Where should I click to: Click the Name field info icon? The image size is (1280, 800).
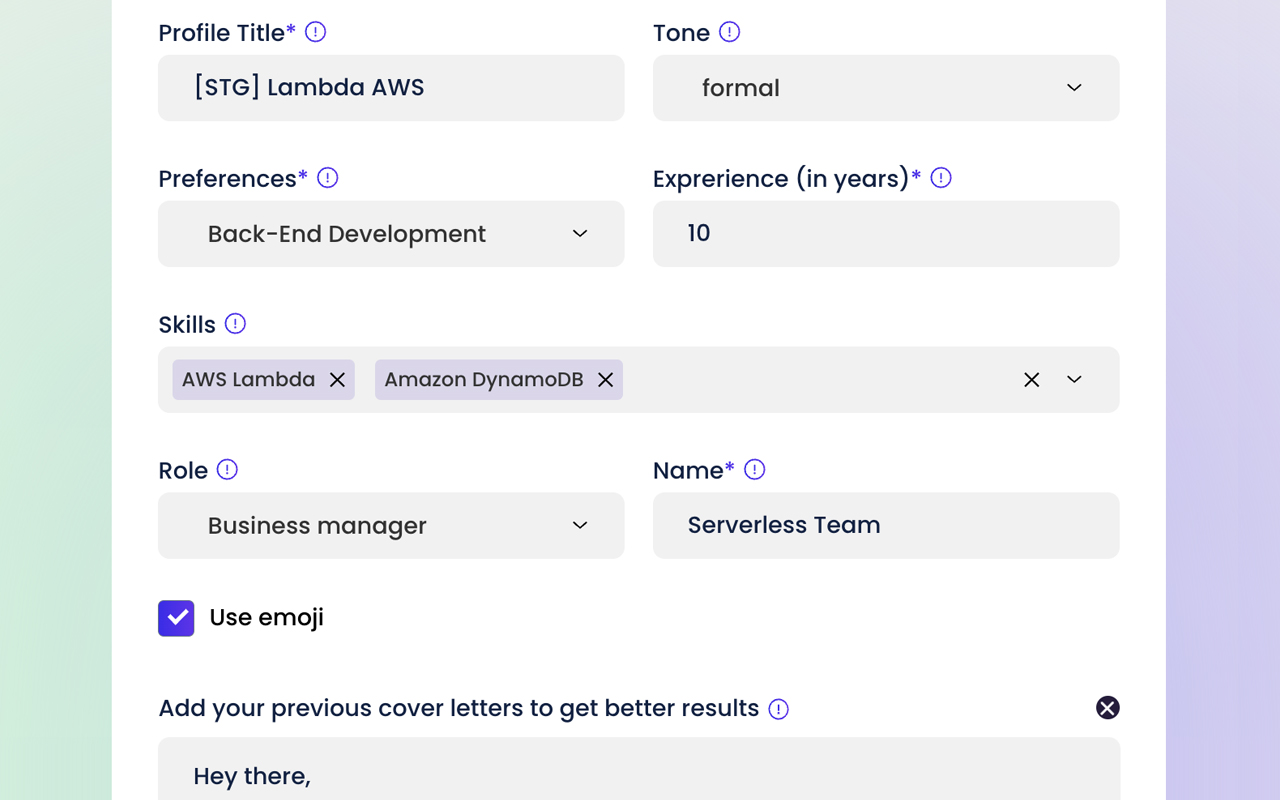coord(755,470)
